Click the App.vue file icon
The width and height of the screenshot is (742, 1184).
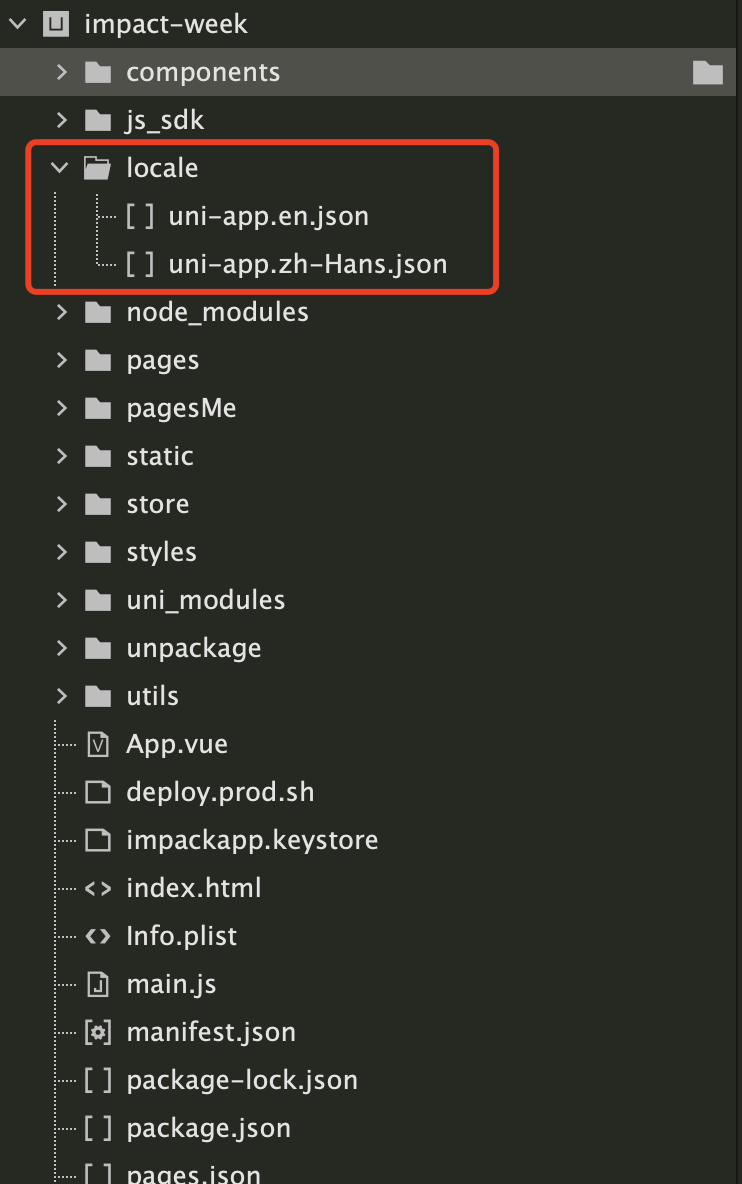(x=98, y=745)
